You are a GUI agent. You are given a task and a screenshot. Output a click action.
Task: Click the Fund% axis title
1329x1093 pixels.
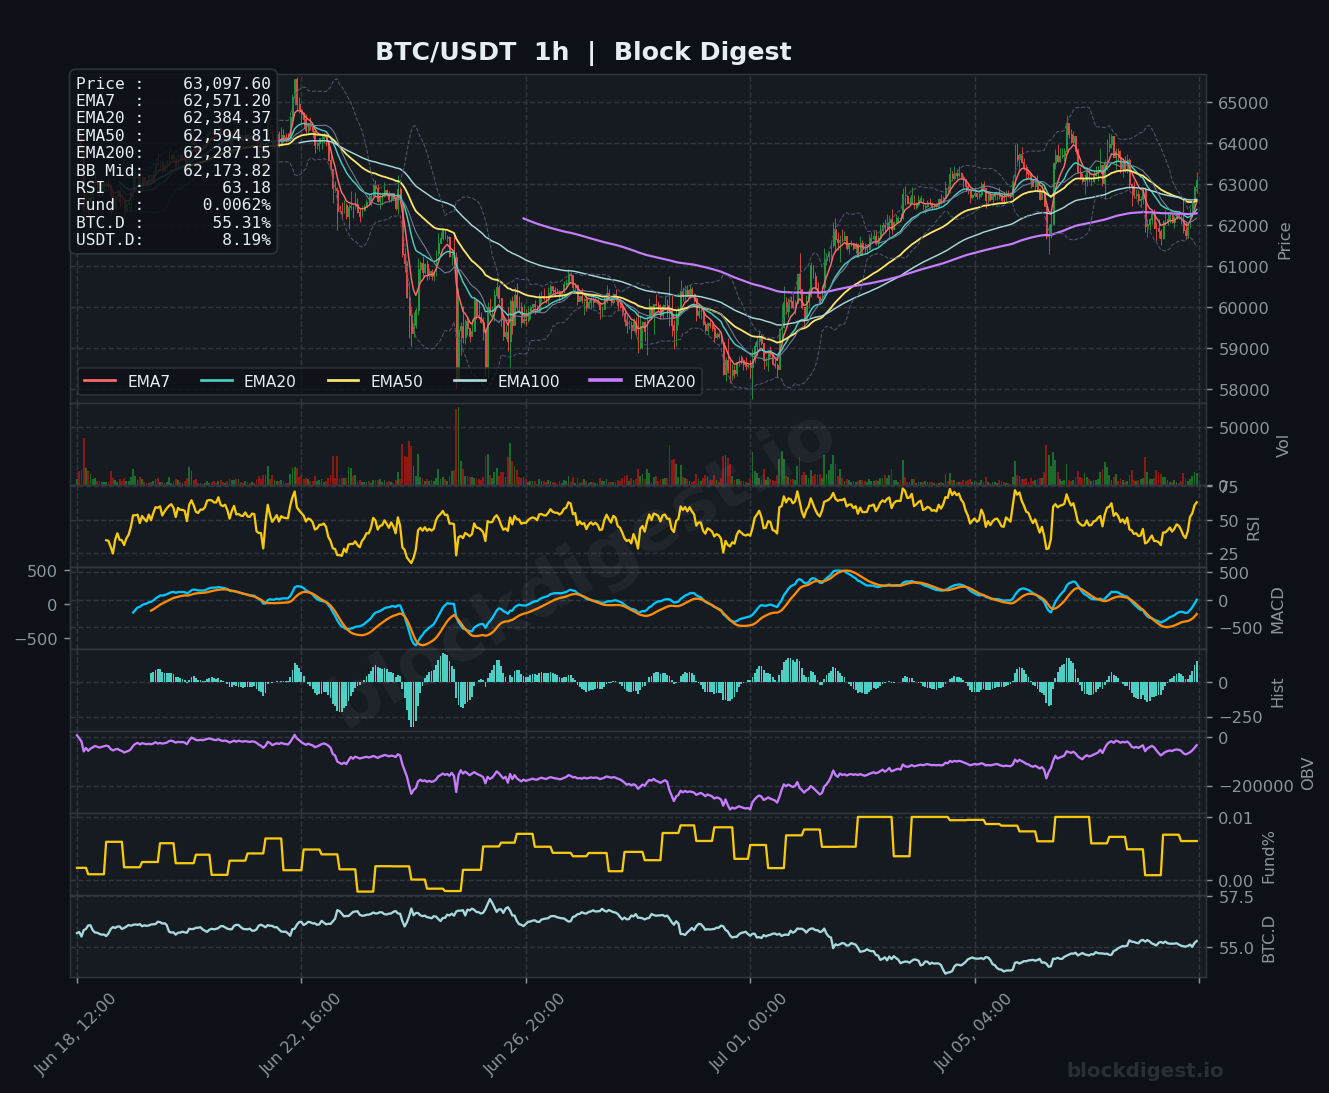(1269, 857)
